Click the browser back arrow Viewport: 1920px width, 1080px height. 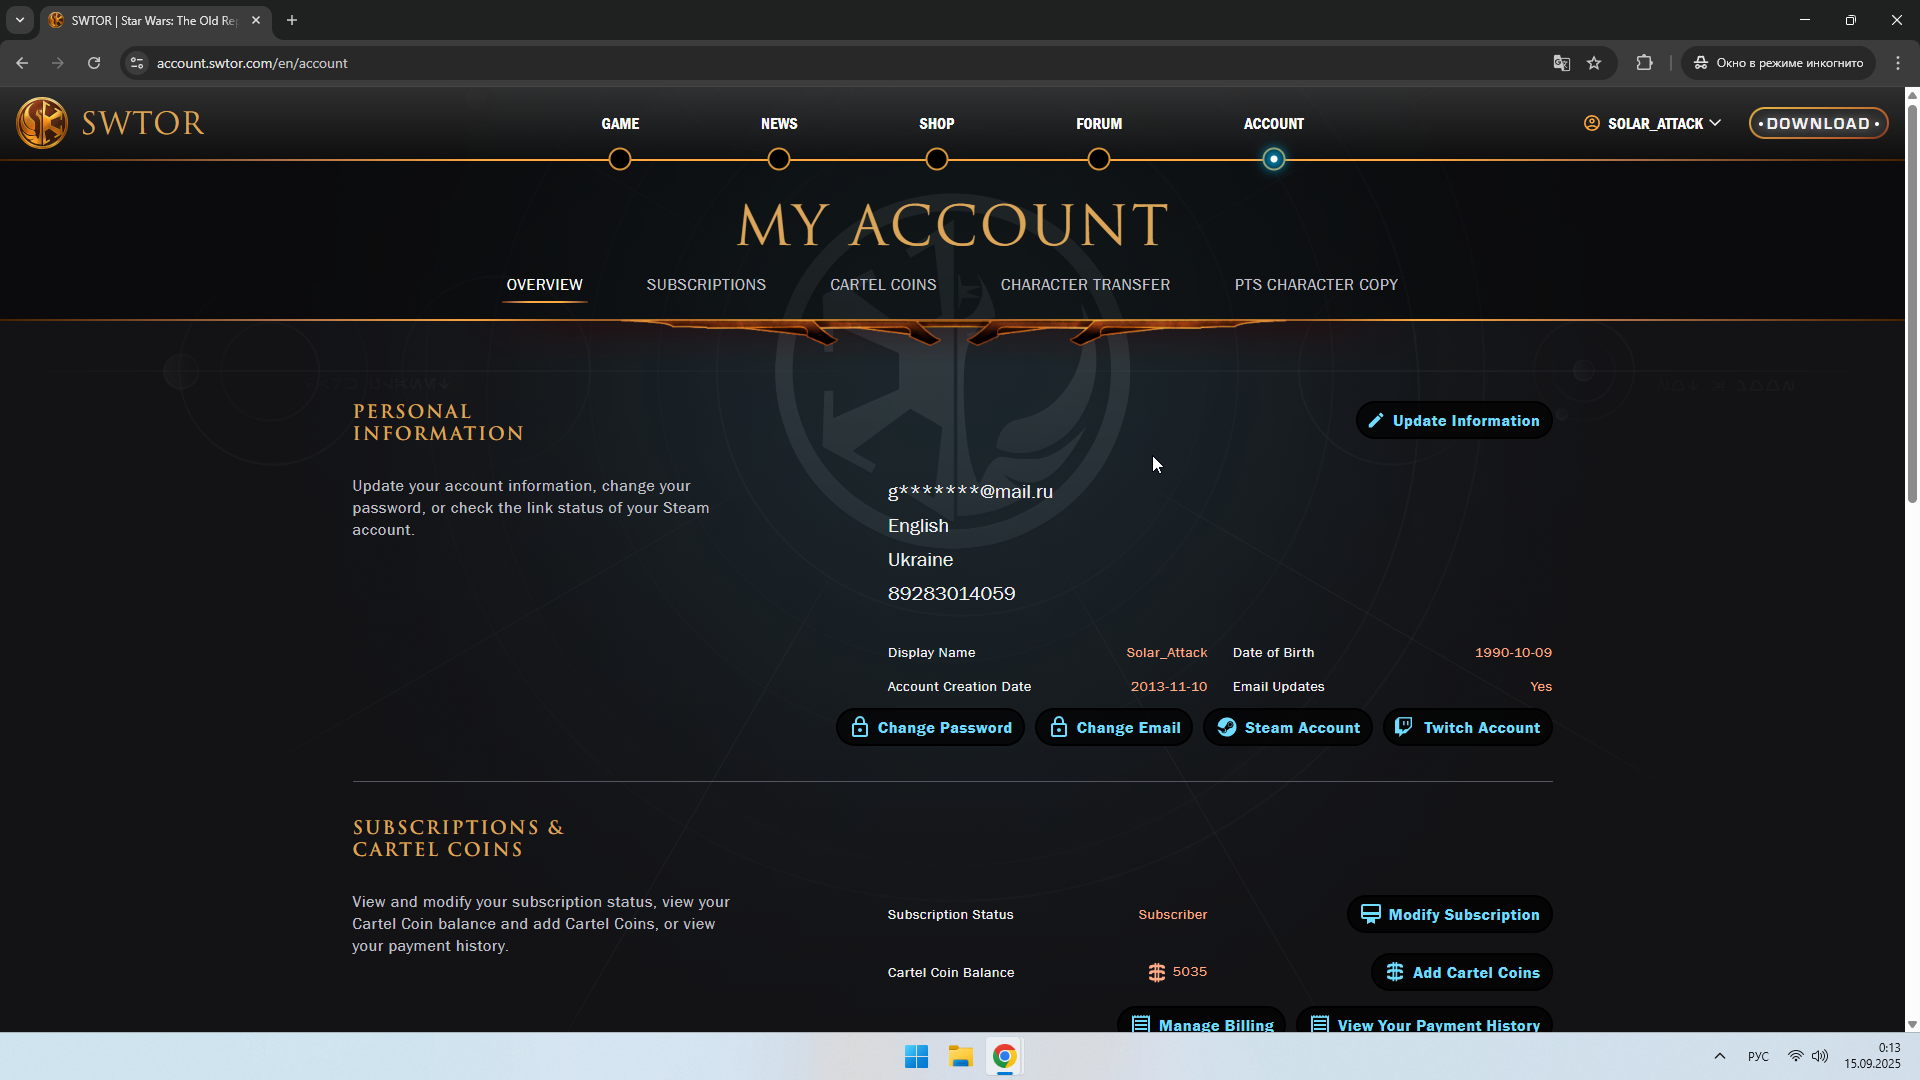[22, 63]
